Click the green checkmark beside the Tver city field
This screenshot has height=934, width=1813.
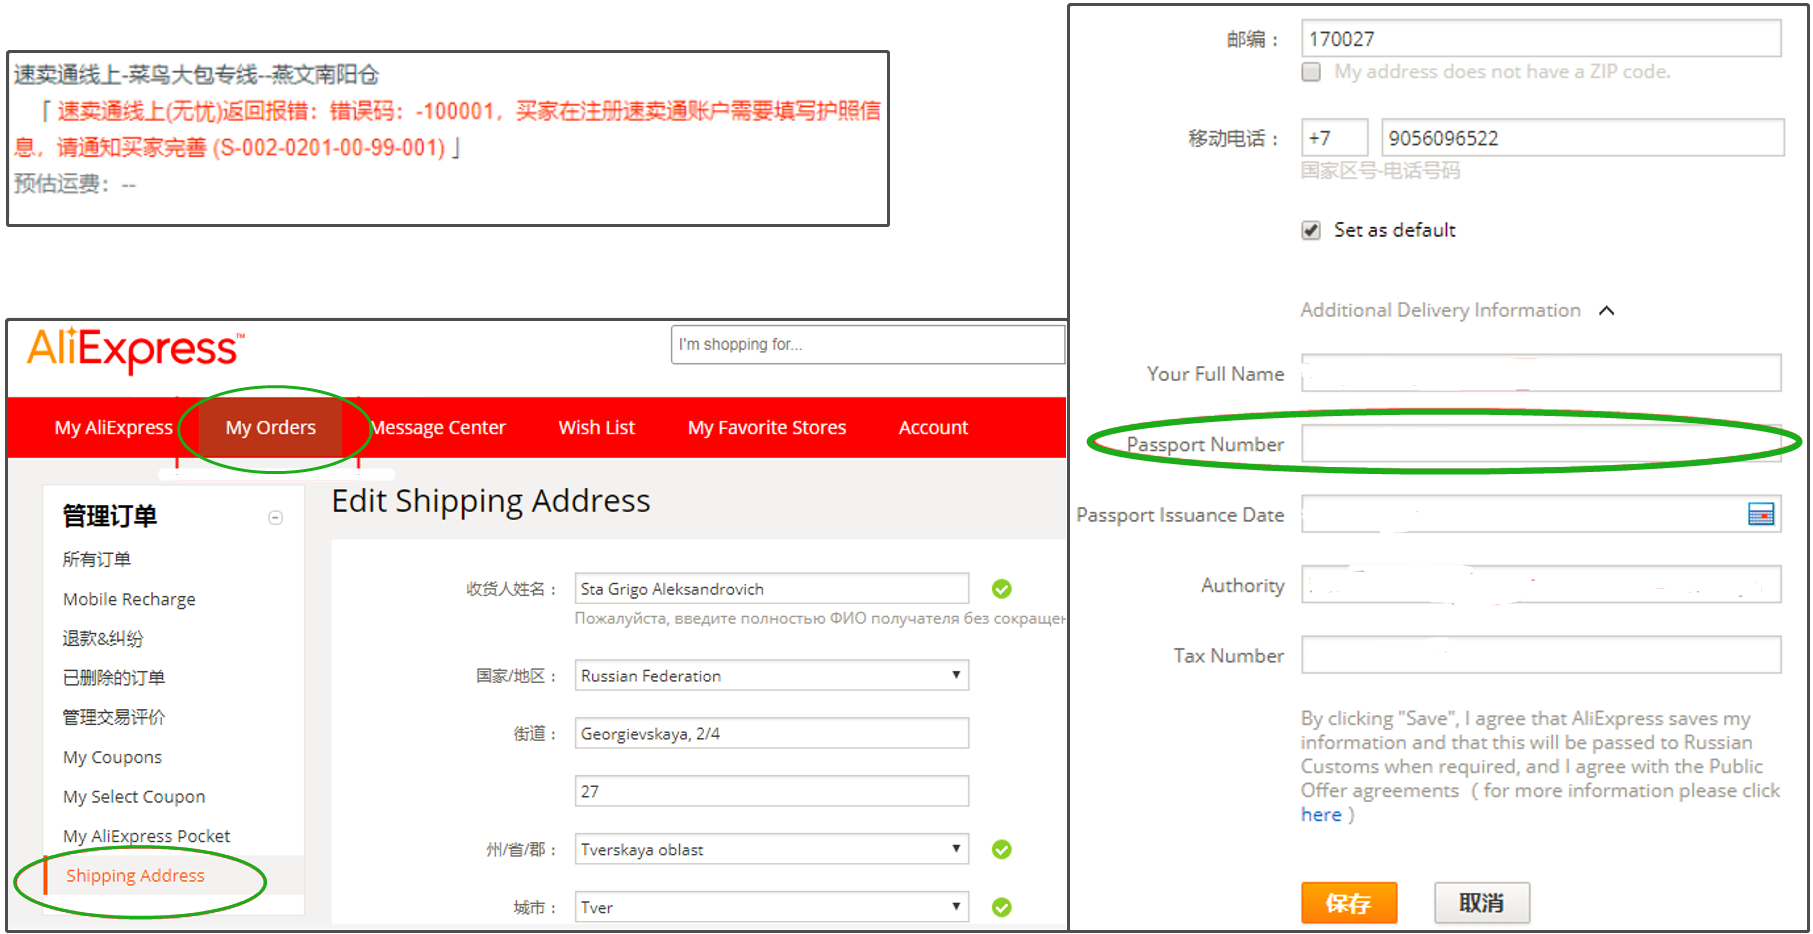click(x=1002, y=907)
